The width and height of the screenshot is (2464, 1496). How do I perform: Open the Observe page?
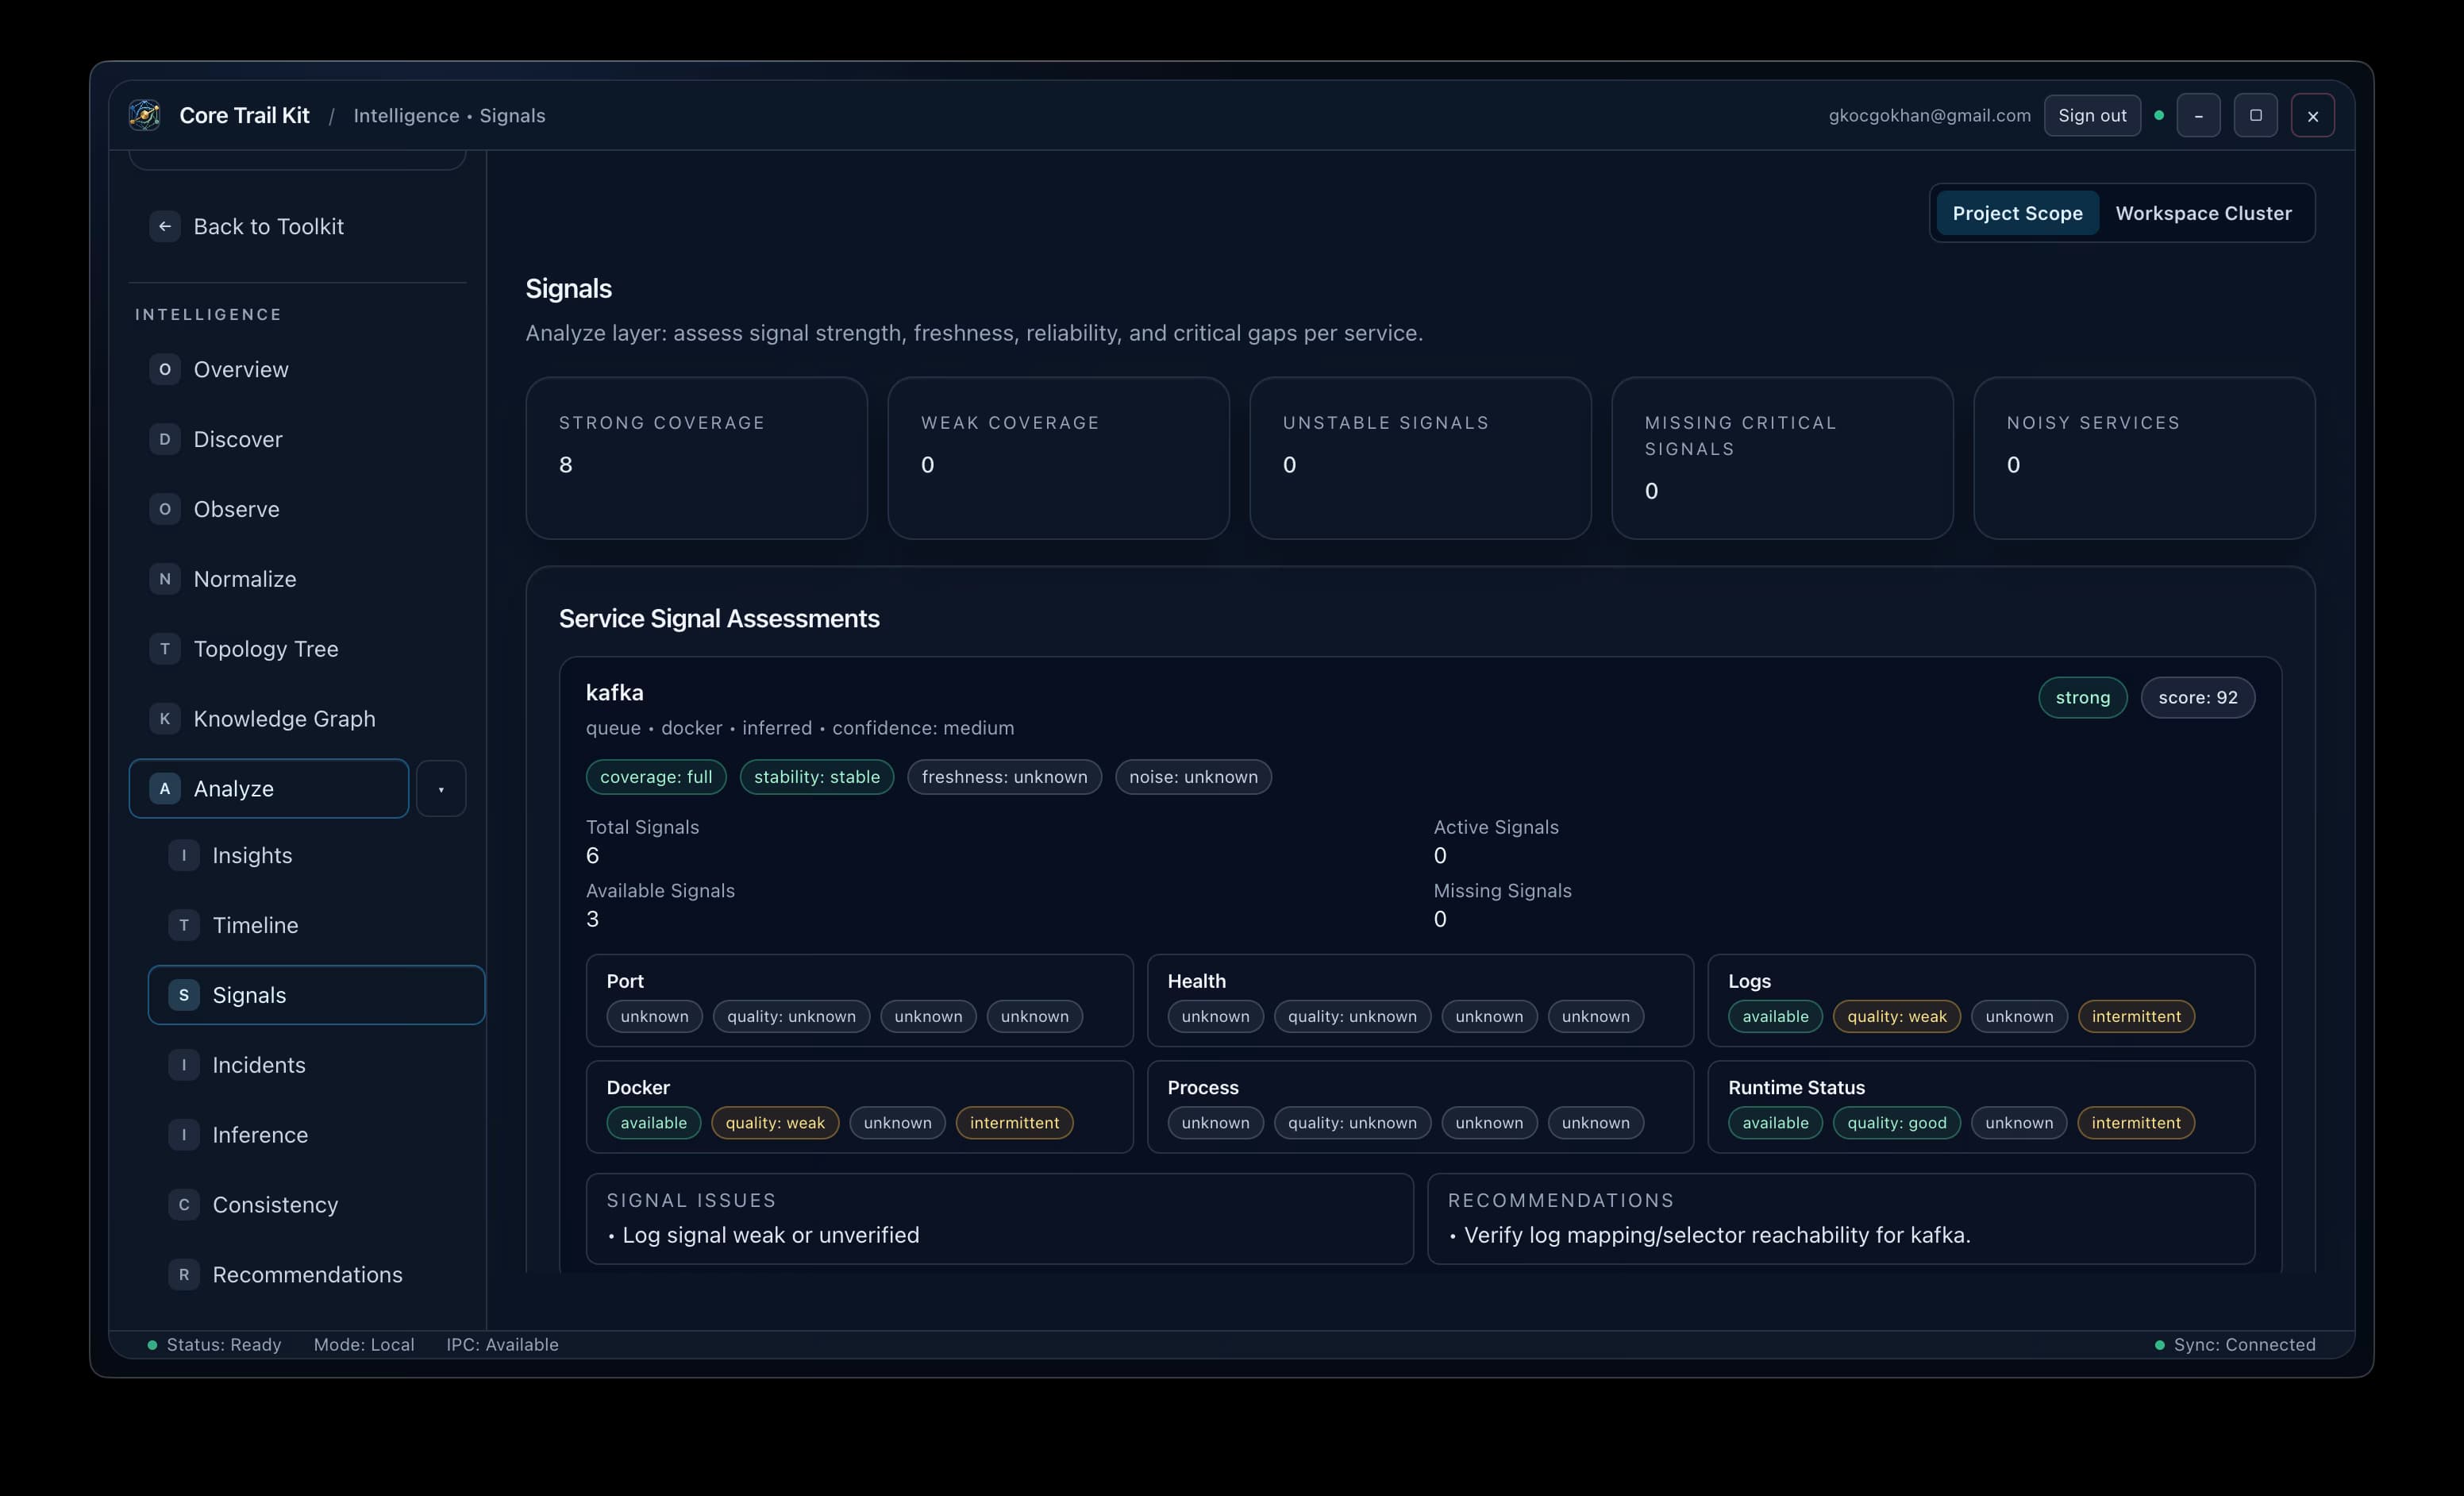tap(298, 509)
